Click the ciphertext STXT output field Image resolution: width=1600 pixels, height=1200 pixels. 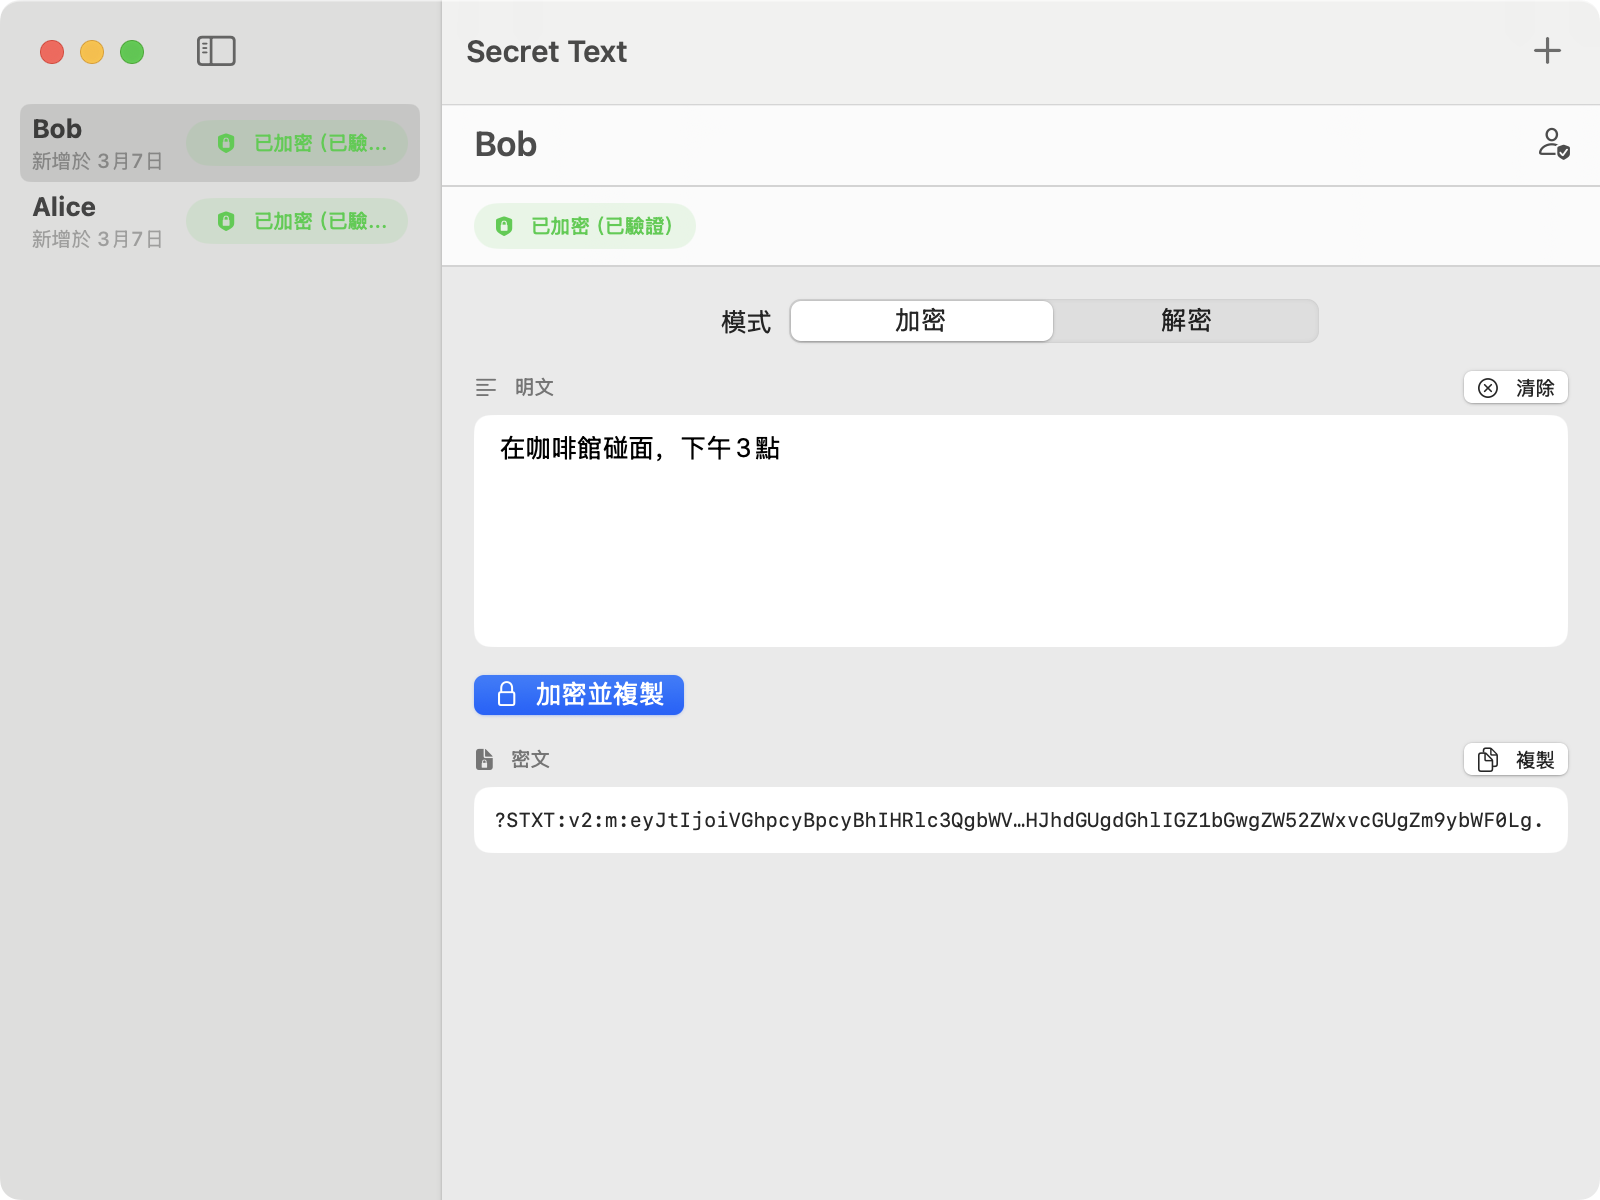[1020, 820]
